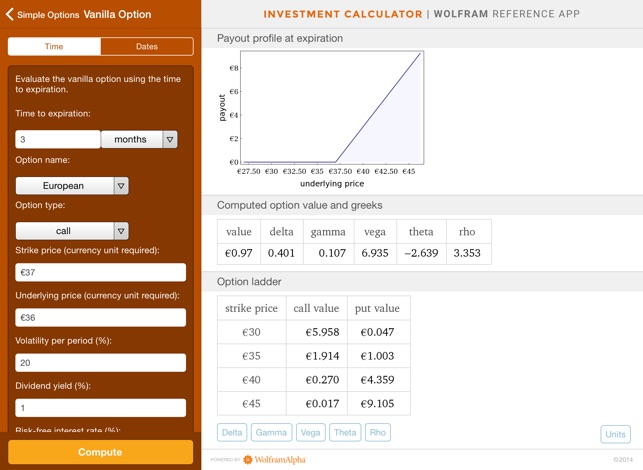Viewport: 643px width, 470px height.
Task: Expand the European option name dropdown
Action: pyautogui.click(x=72, y=186)
